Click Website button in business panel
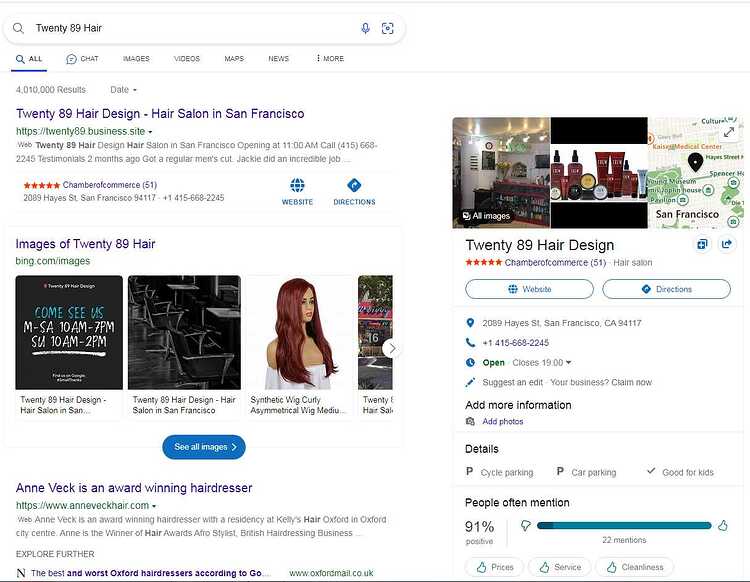 click(x=529, y=289)
